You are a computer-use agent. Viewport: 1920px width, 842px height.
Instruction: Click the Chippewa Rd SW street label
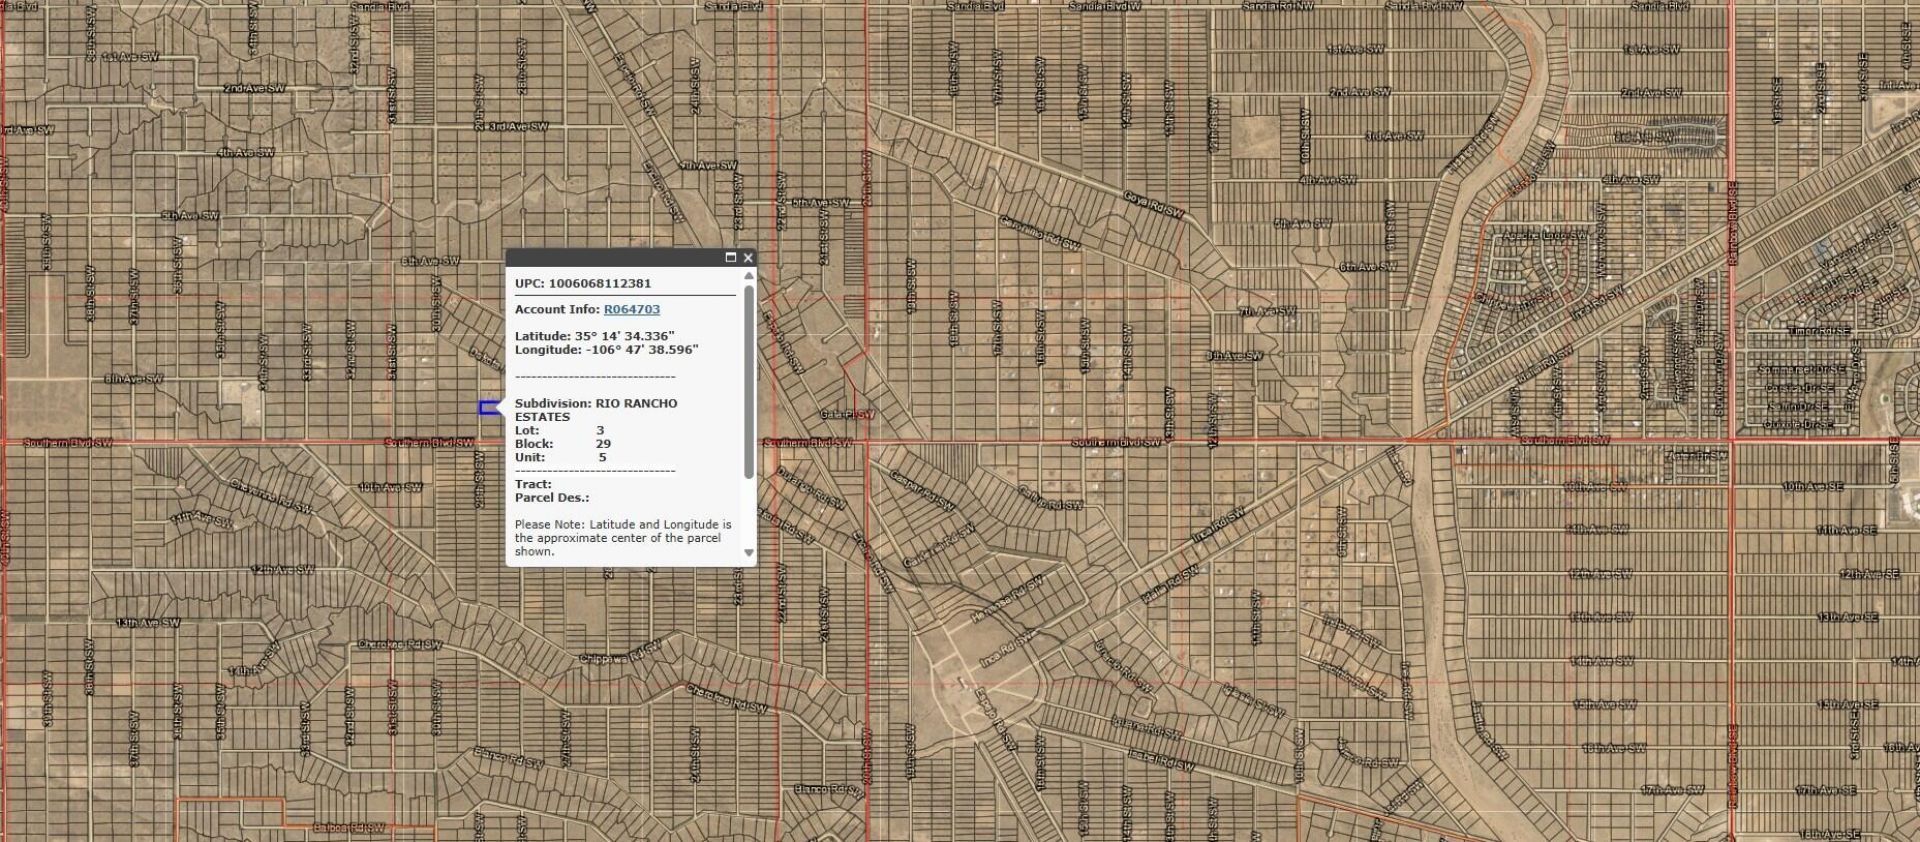pyautogui.click(x=620, y=654)
